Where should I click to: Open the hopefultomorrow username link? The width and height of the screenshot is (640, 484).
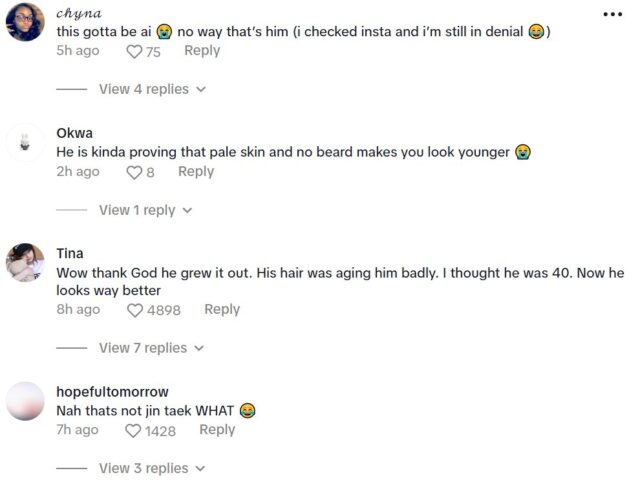[x=112, y=392]
